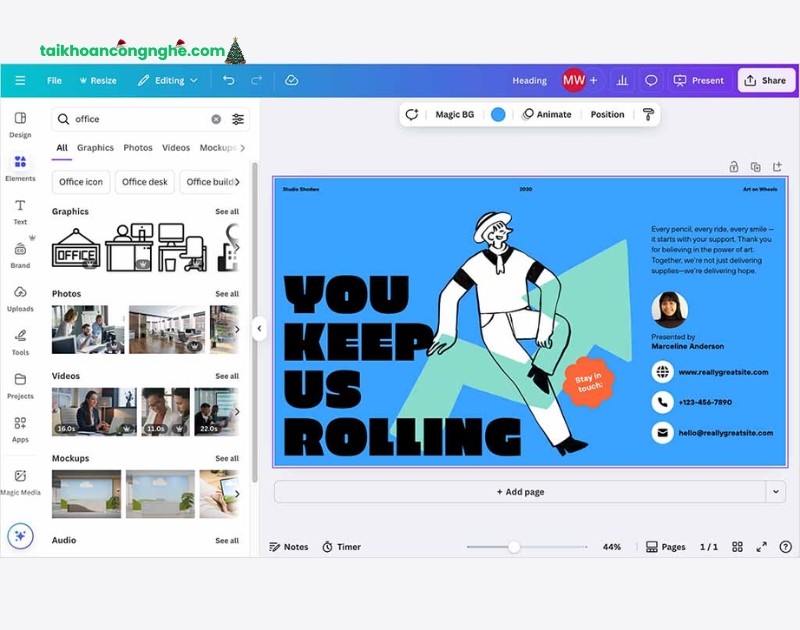Open the File menu
800x630 pixels.
click(x=54, y=80)
